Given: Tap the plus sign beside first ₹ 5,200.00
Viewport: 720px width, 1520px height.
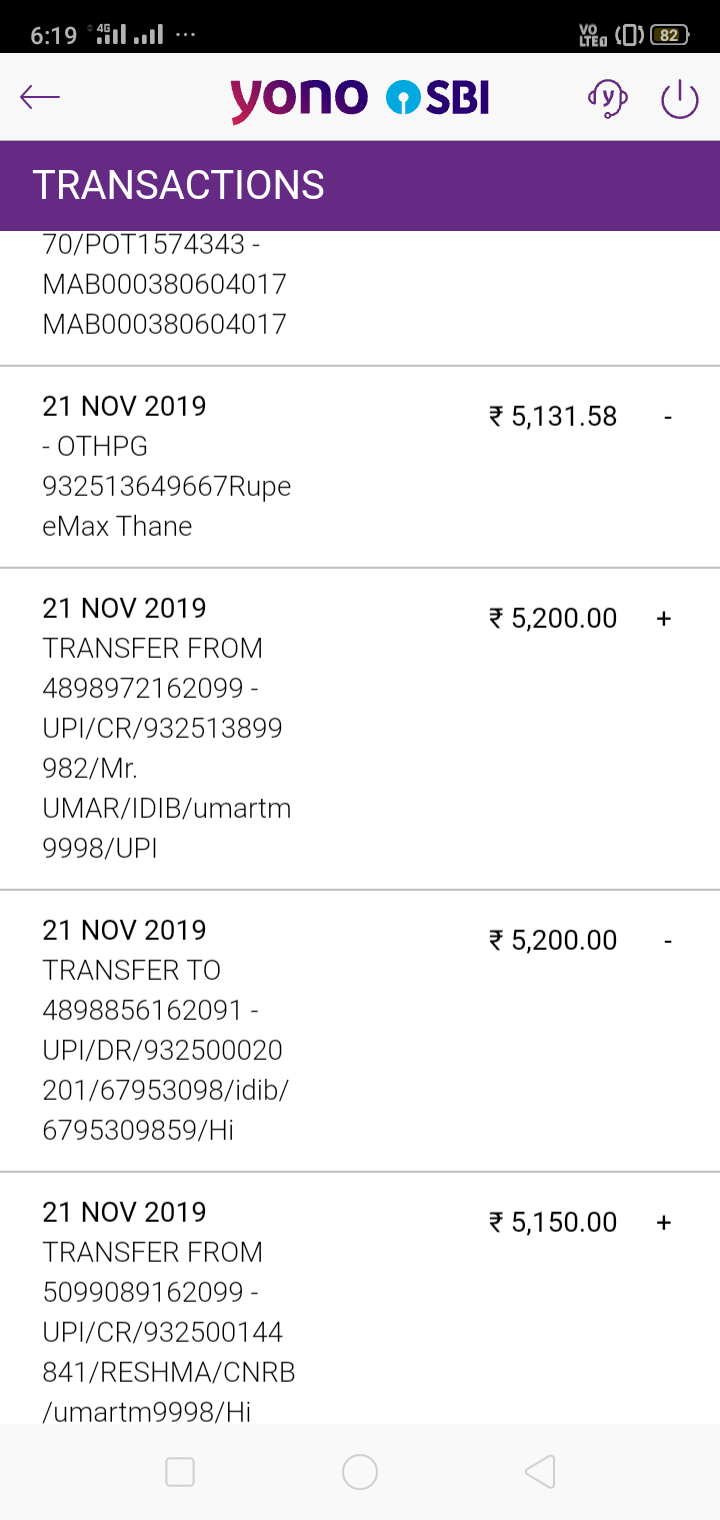Looking at the screenshot, I should pyautogui.click(x=664, y=618).
